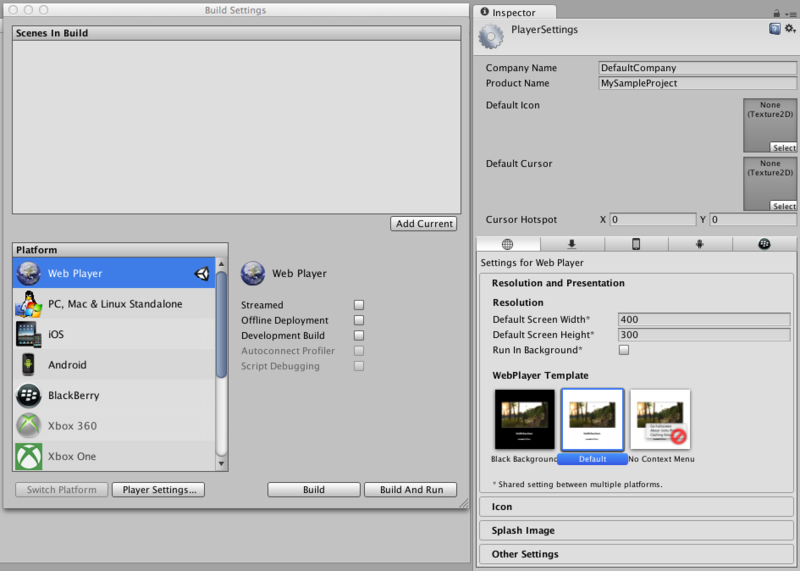Select the PC, Mac & Linux Standalone icon
The height and width of the screenshot is (571, 800).
pyautogui.click(x=29, y=304)
